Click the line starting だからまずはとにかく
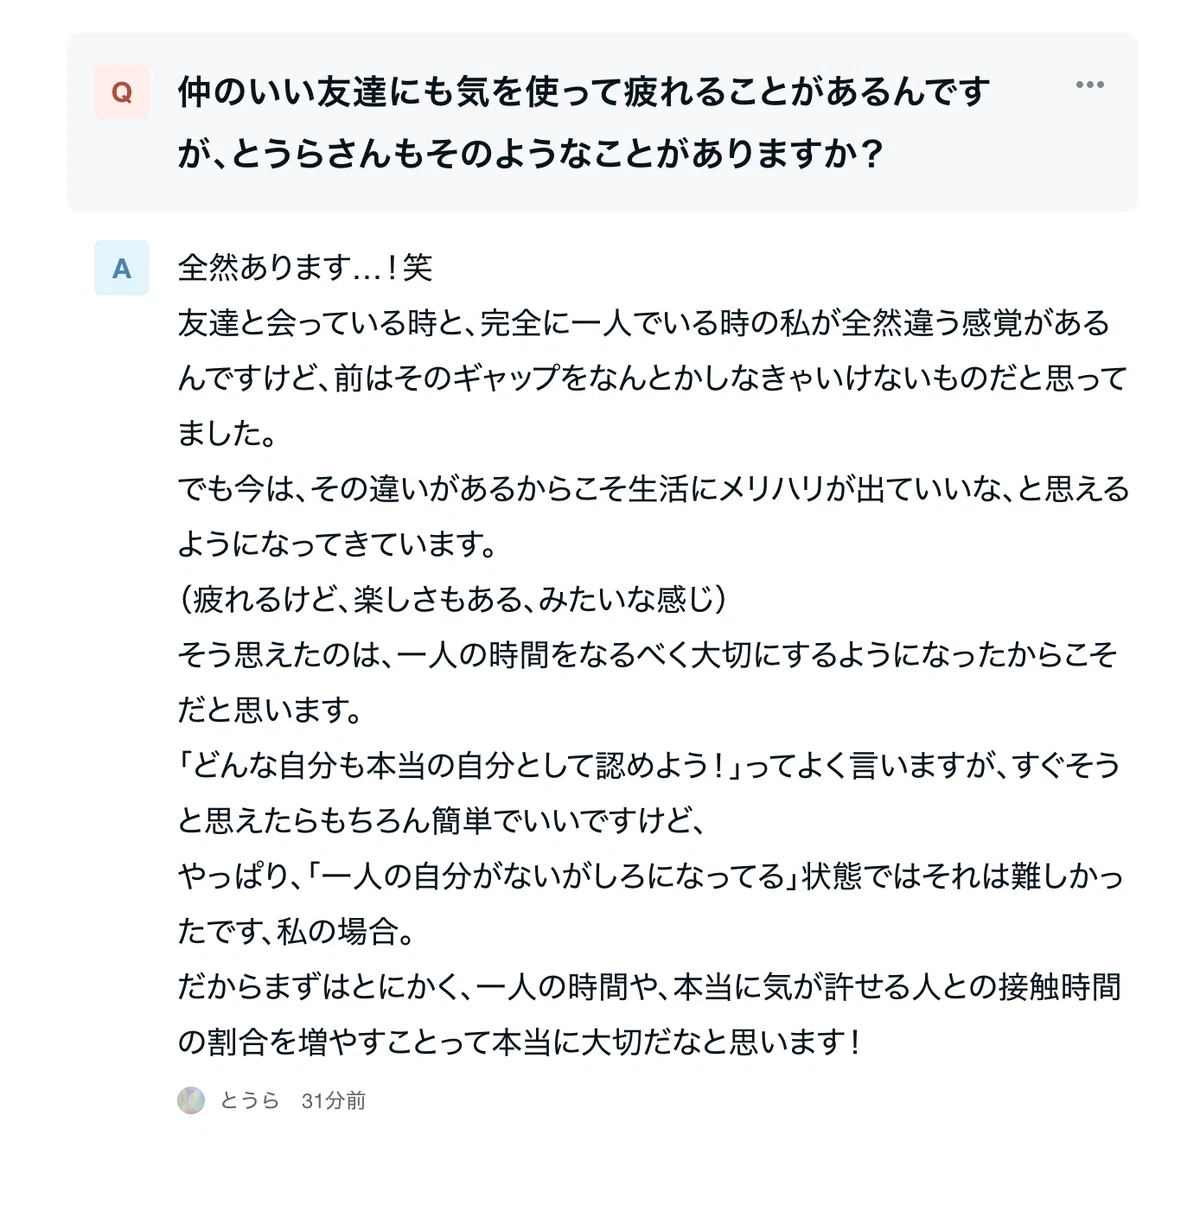 click(650, 987)
